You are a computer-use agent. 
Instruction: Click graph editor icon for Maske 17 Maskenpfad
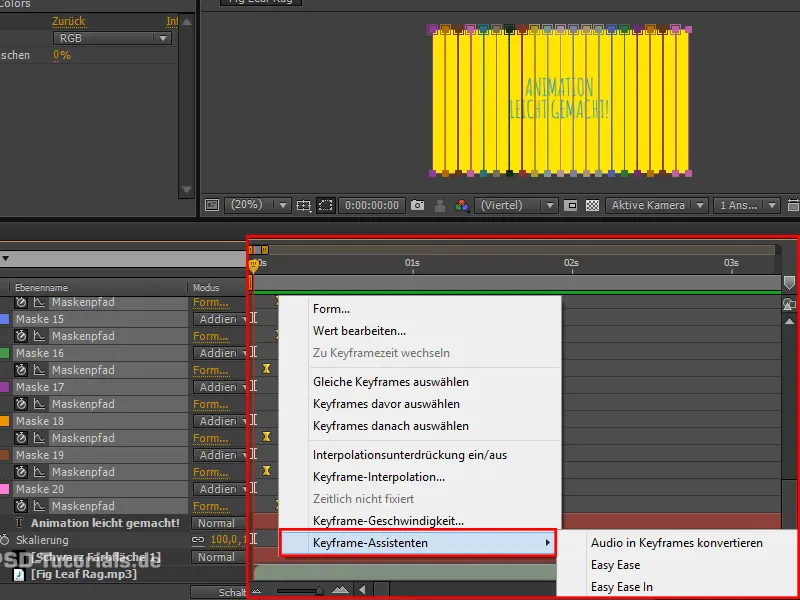coord(39,404)
